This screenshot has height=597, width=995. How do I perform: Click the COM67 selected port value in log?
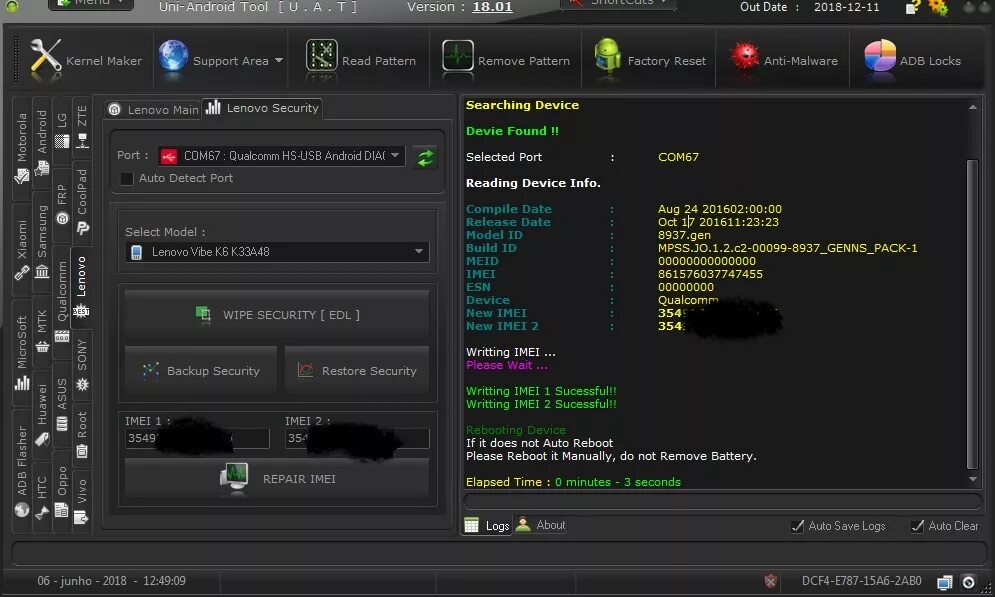678,157
